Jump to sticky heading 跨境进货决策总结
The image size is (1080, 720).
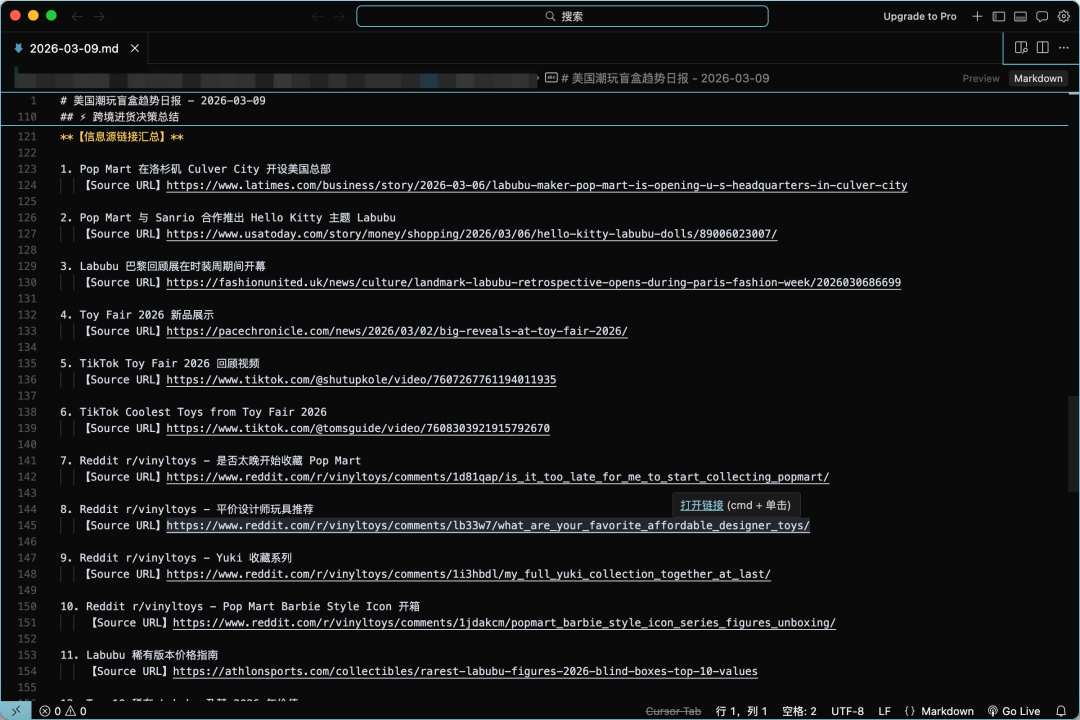click(119, 117)
